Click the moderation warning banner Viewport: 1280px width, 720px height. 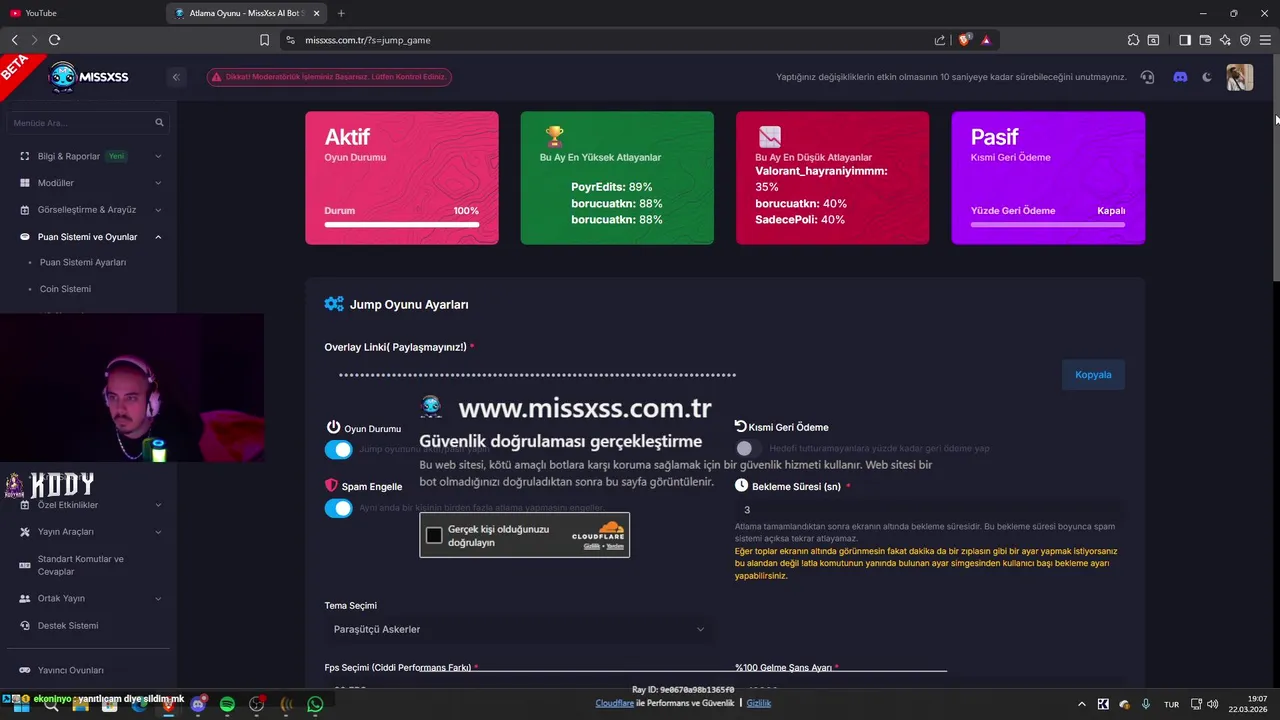pyautogui.click(x=329, y=77)
